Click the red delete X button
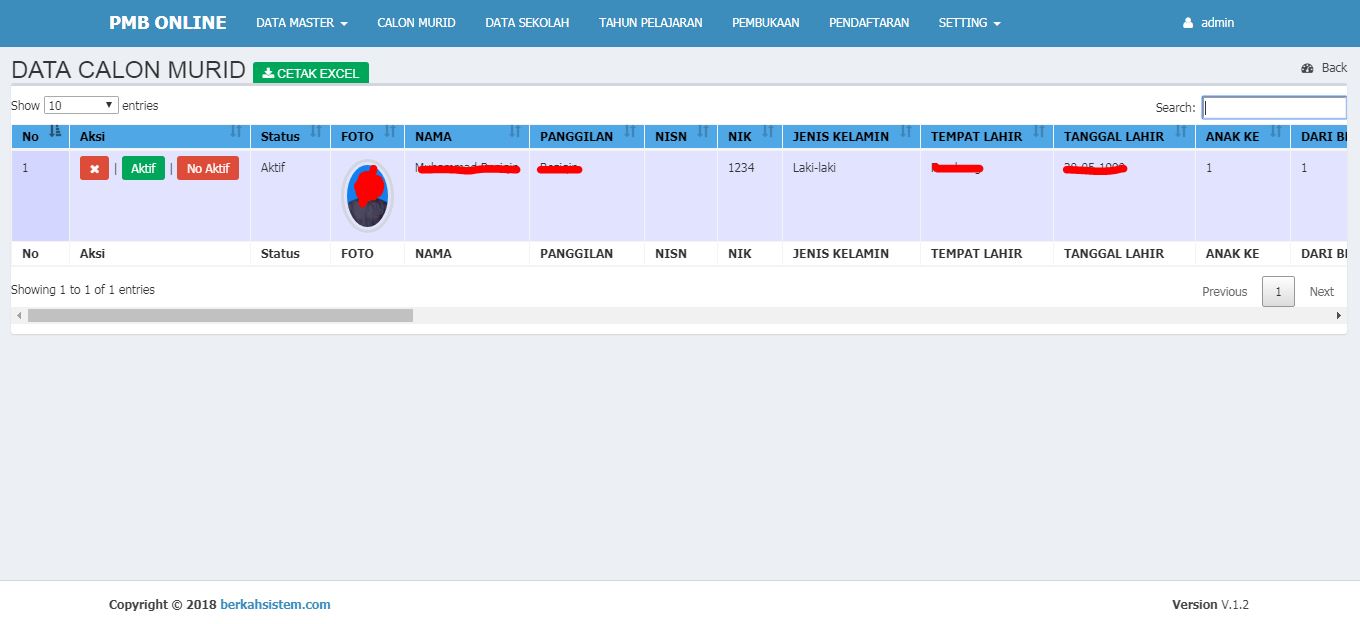 point(94,169)
